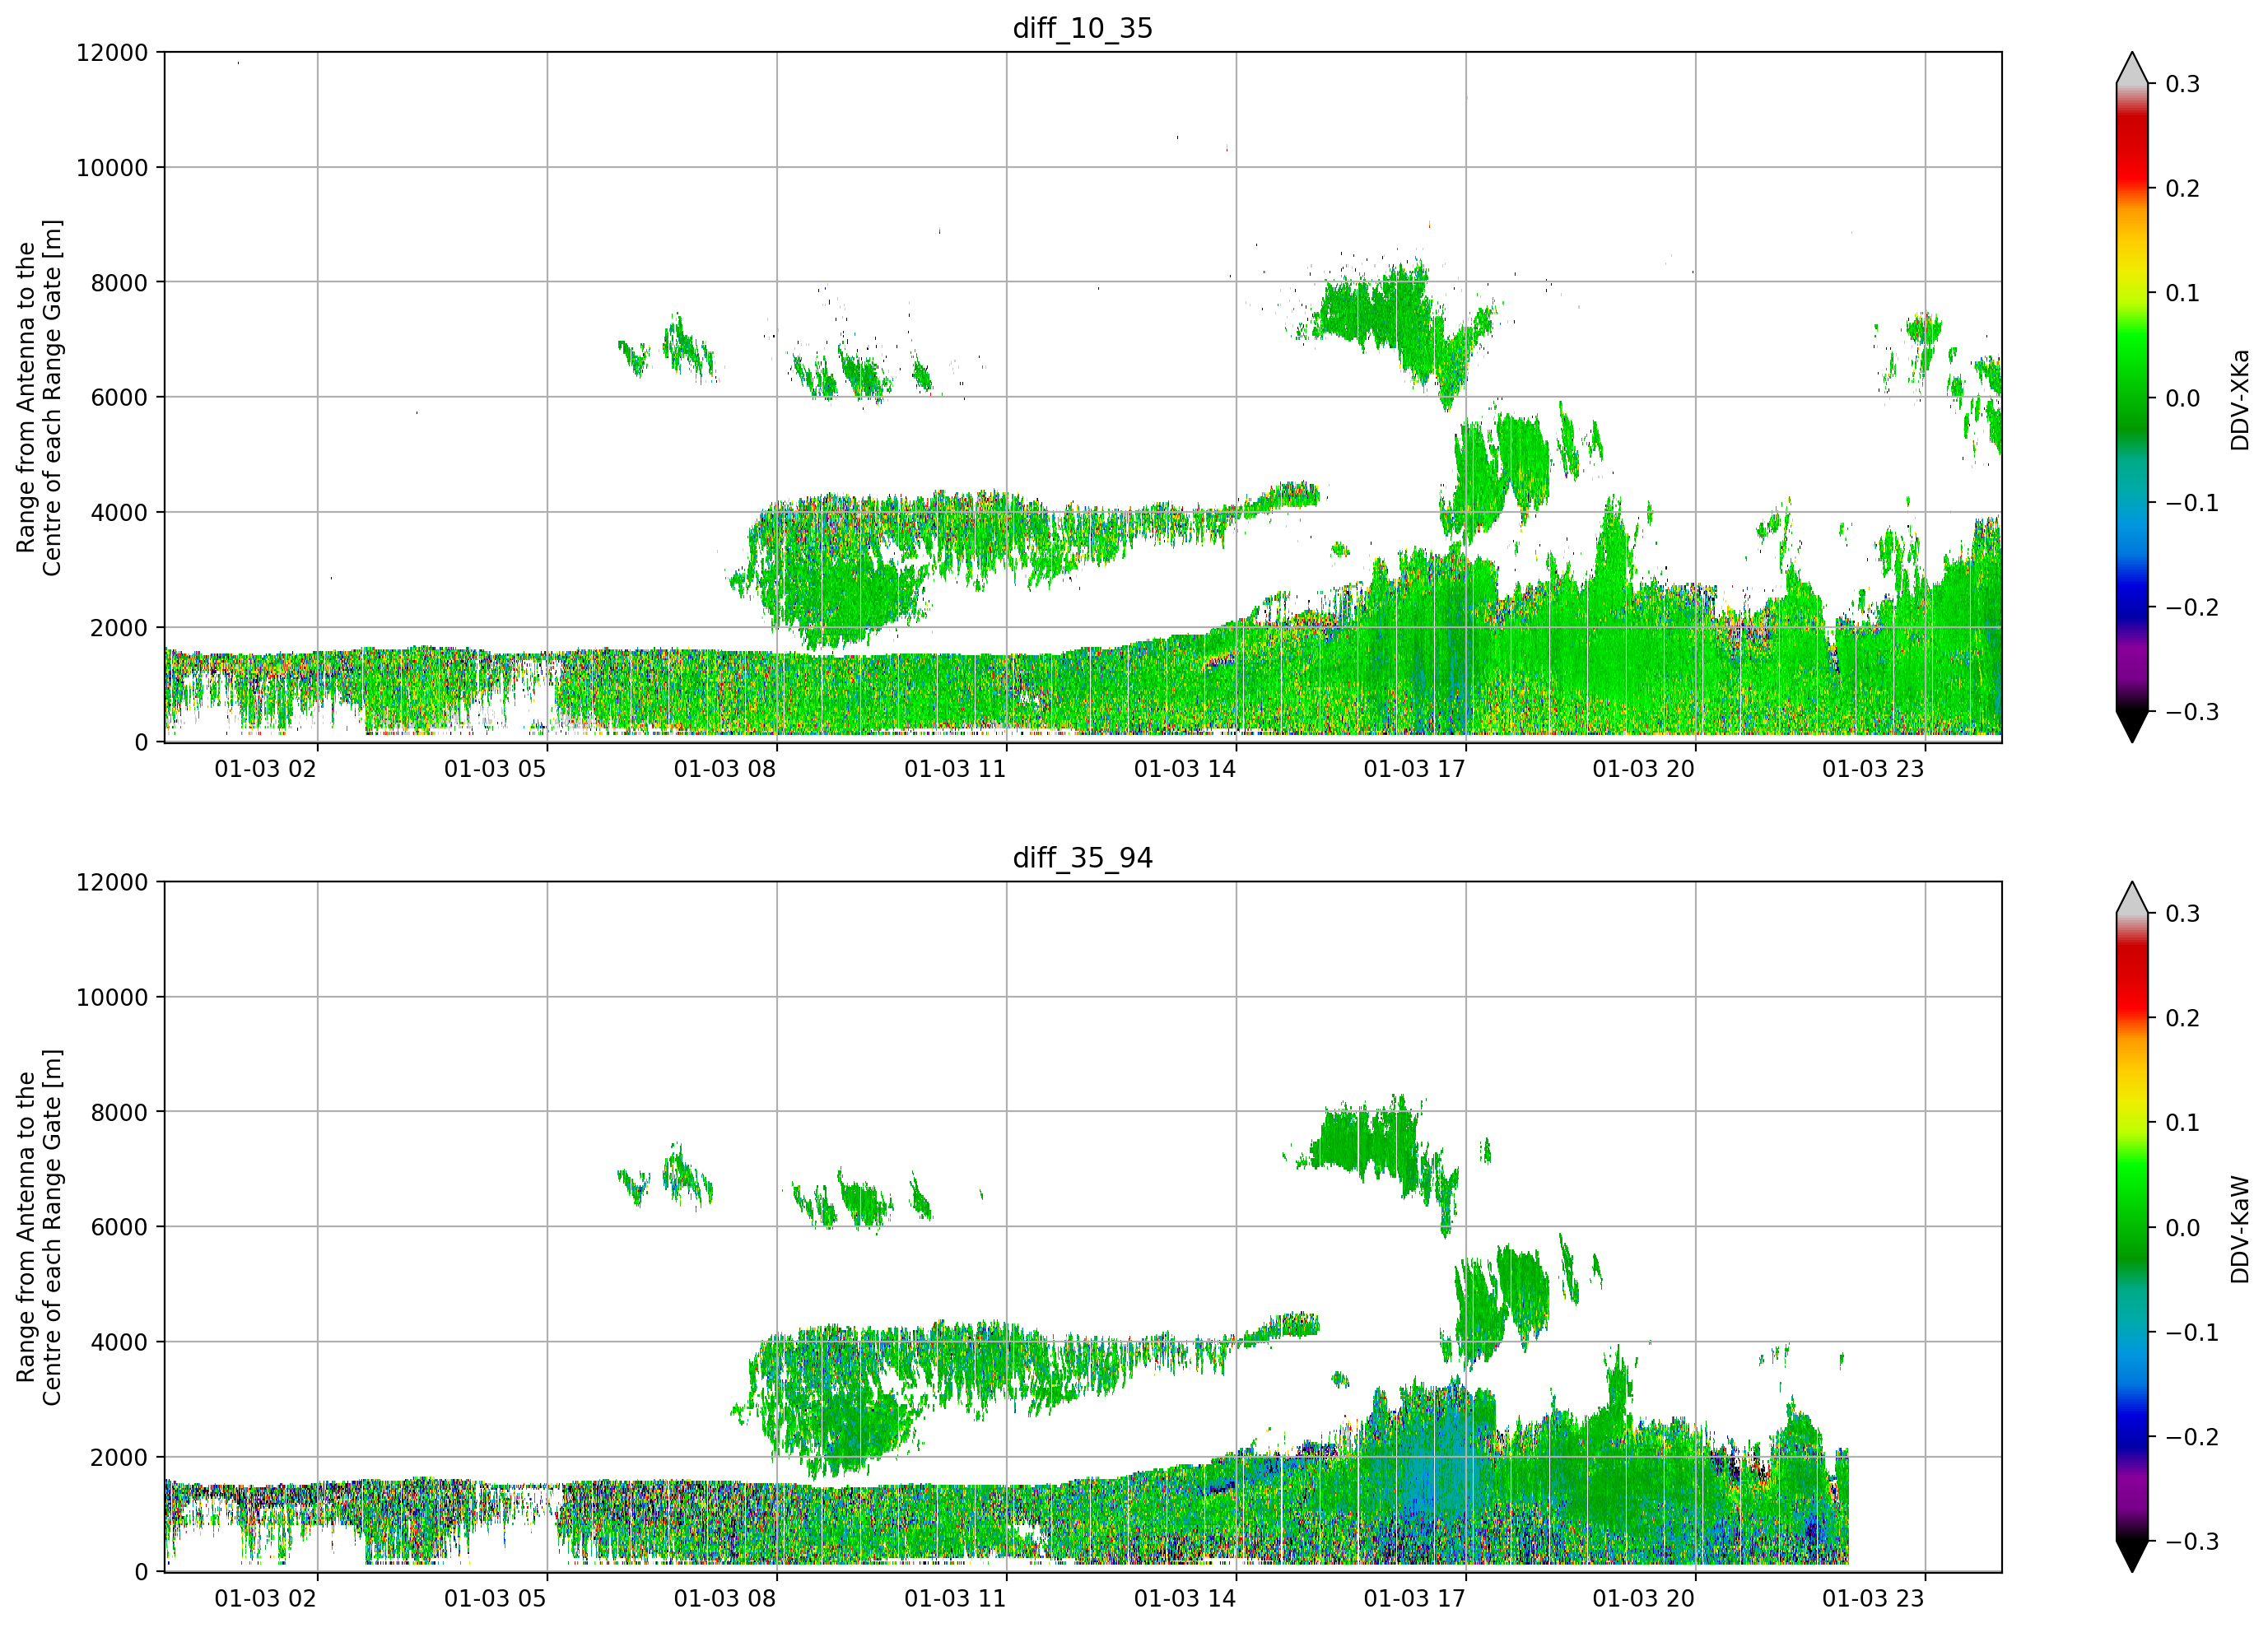Click the DDV-KaW colorbar gradient strip

click(2132, 1227)
